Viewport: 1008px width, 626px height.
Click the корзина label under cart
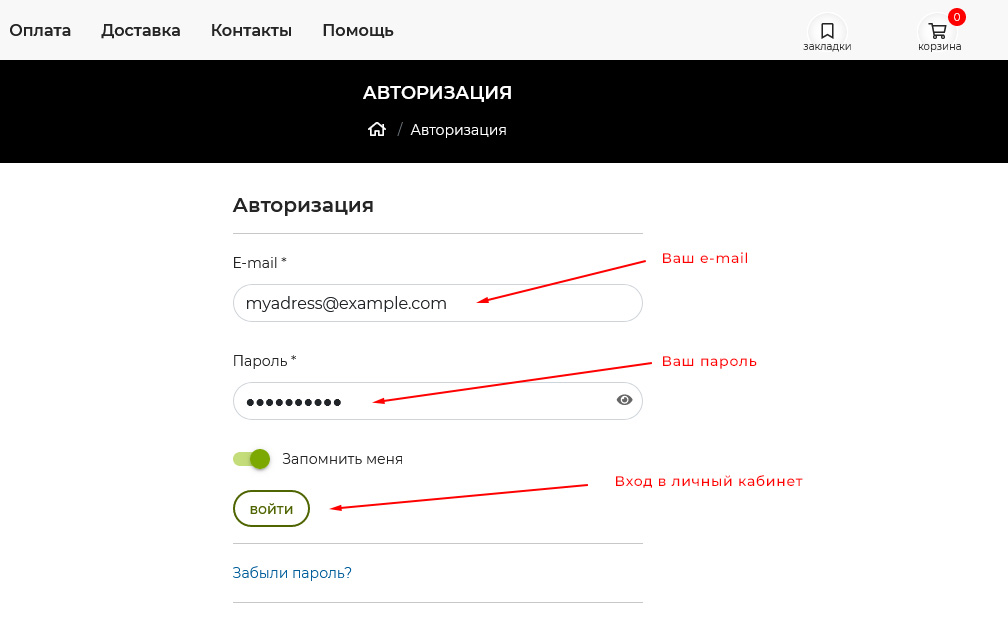coord(939,47)
